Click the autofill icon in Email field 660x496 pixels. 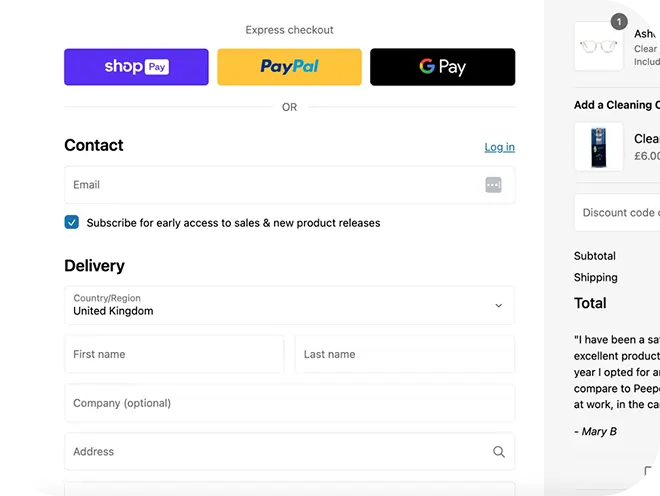coord(493,185)
